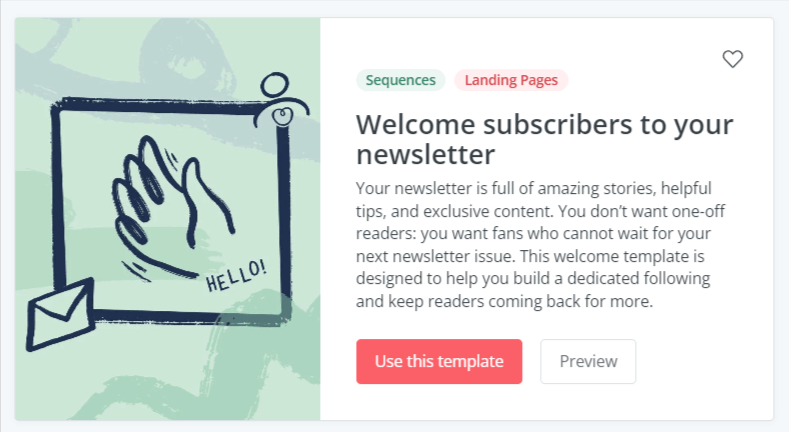789x432 pixels.
Task: Open the template Preview
Action: coord(588,361)
